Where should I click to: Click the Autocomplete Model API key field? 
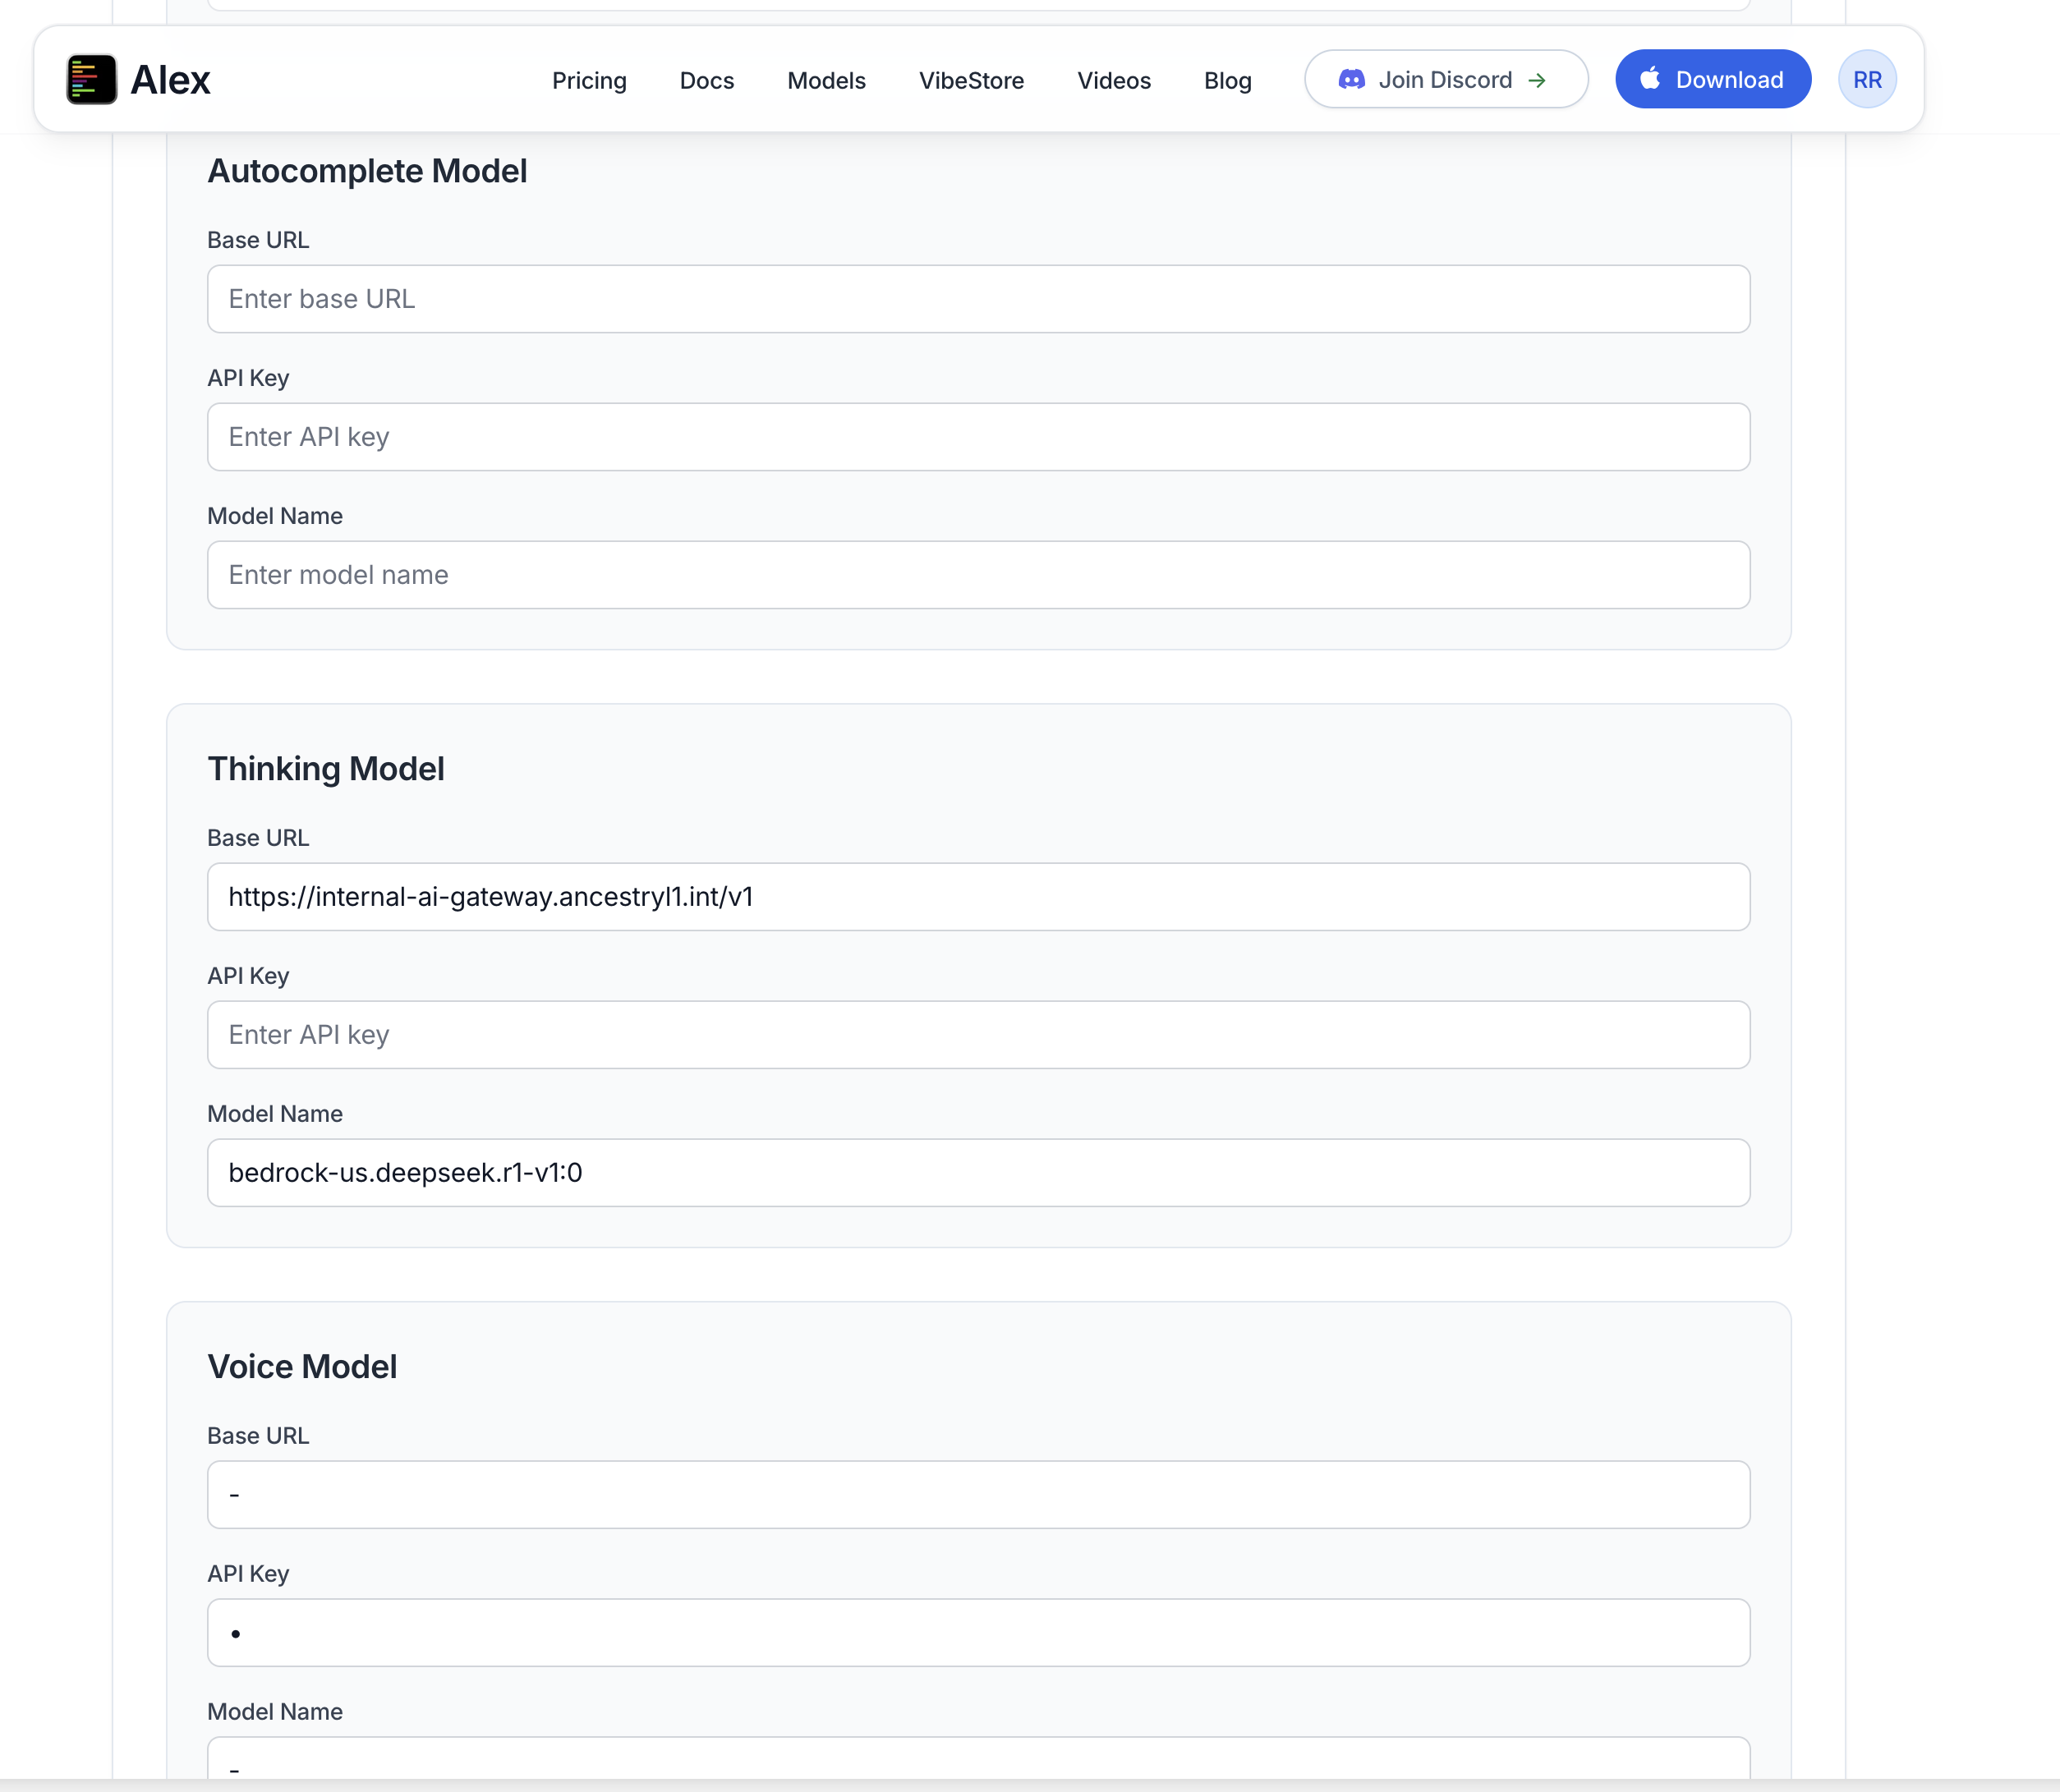[x=978, y=437]
